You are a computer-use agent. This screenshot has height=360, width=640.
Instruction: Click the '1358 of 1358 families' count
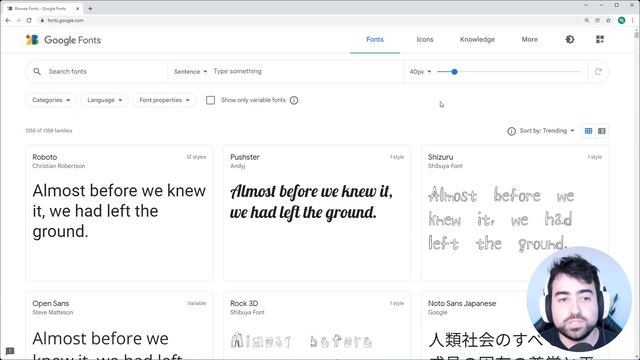(x=49, y=131)
